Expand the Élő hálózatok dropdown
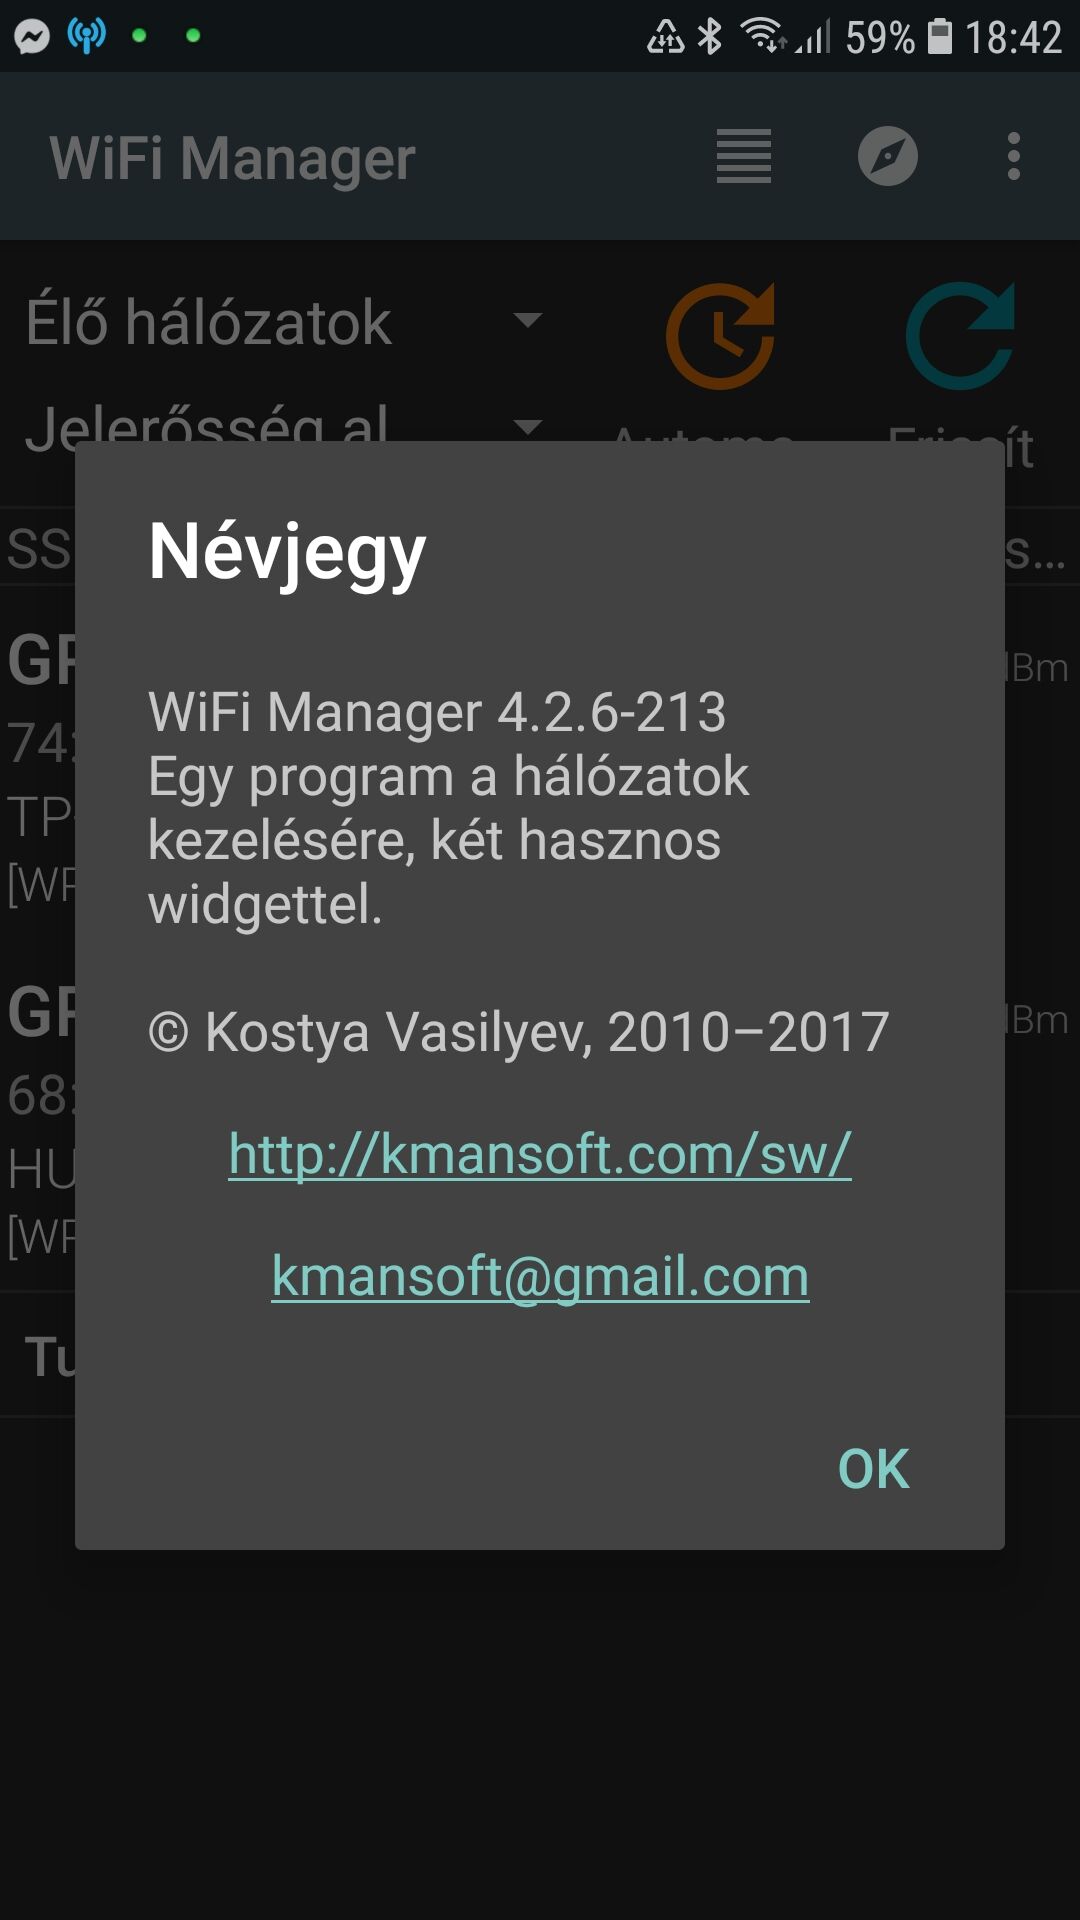 [527, 320]
